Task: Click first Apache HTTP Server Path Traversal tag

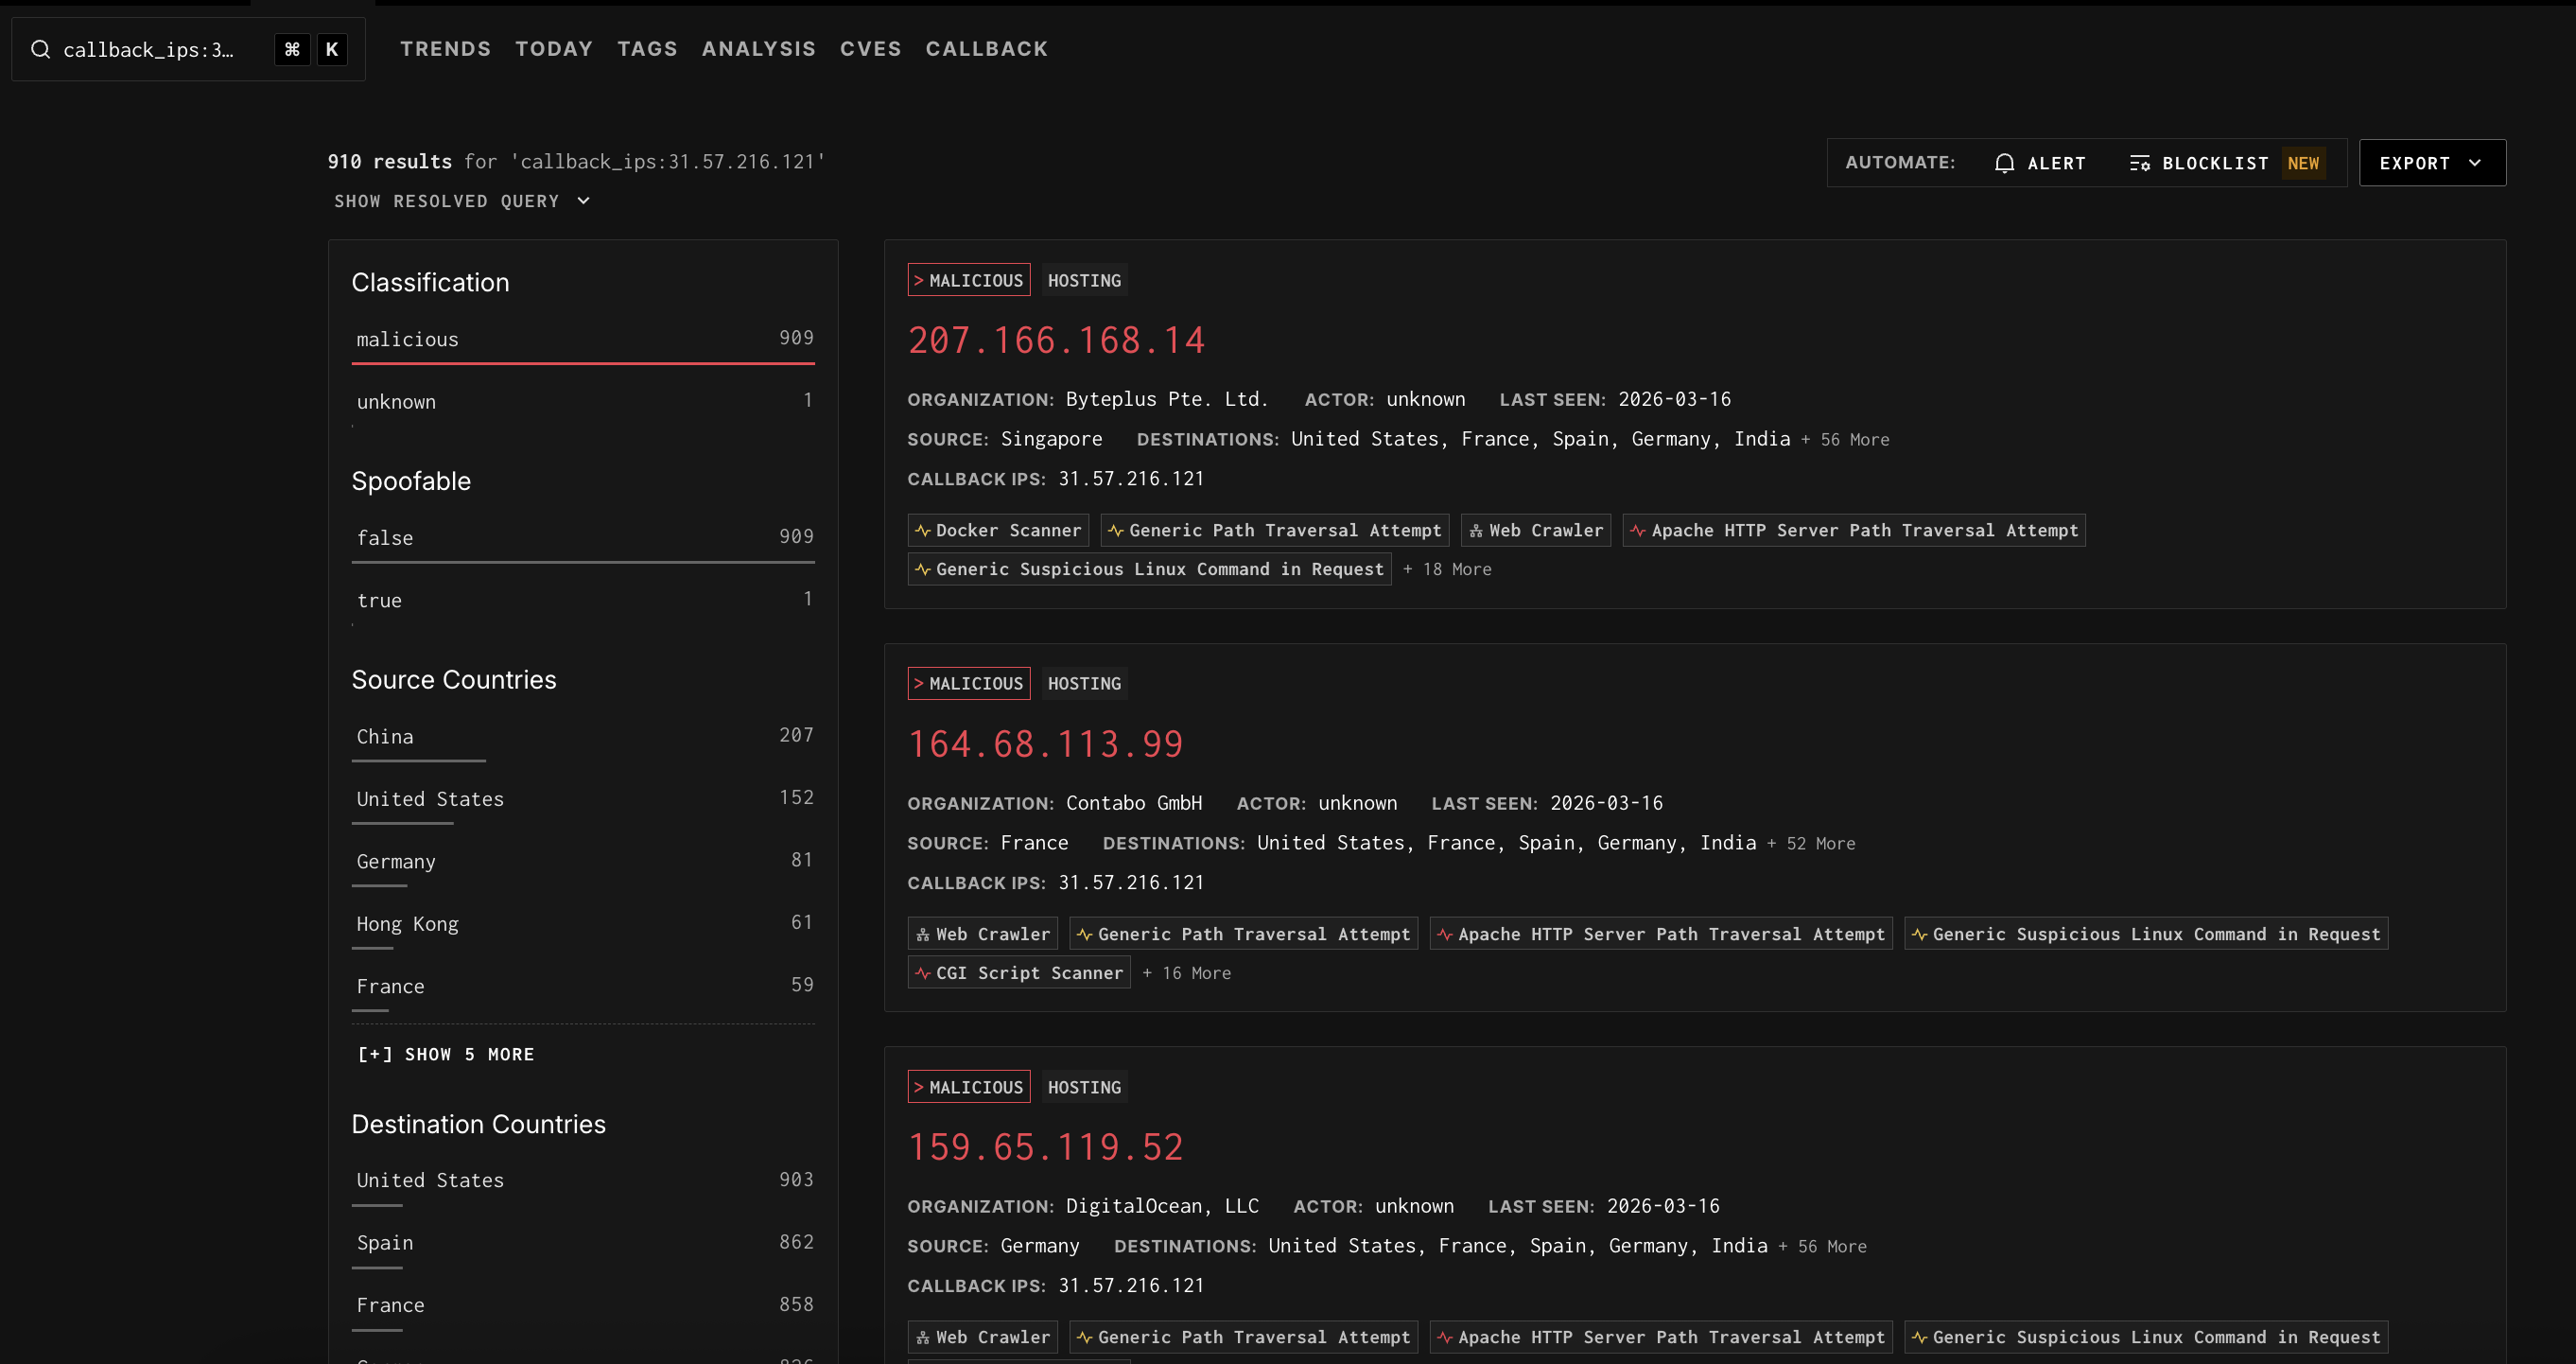Action: pos(1853,530)
